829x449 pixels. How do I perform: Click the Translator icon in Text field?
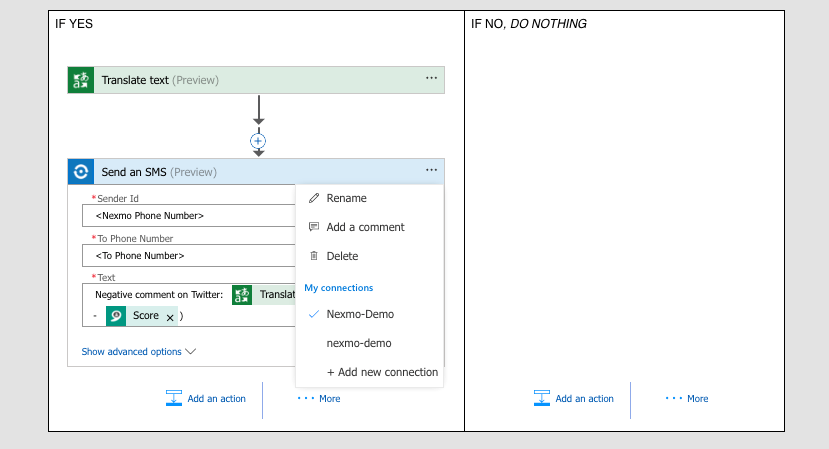[x=242, y=294]
